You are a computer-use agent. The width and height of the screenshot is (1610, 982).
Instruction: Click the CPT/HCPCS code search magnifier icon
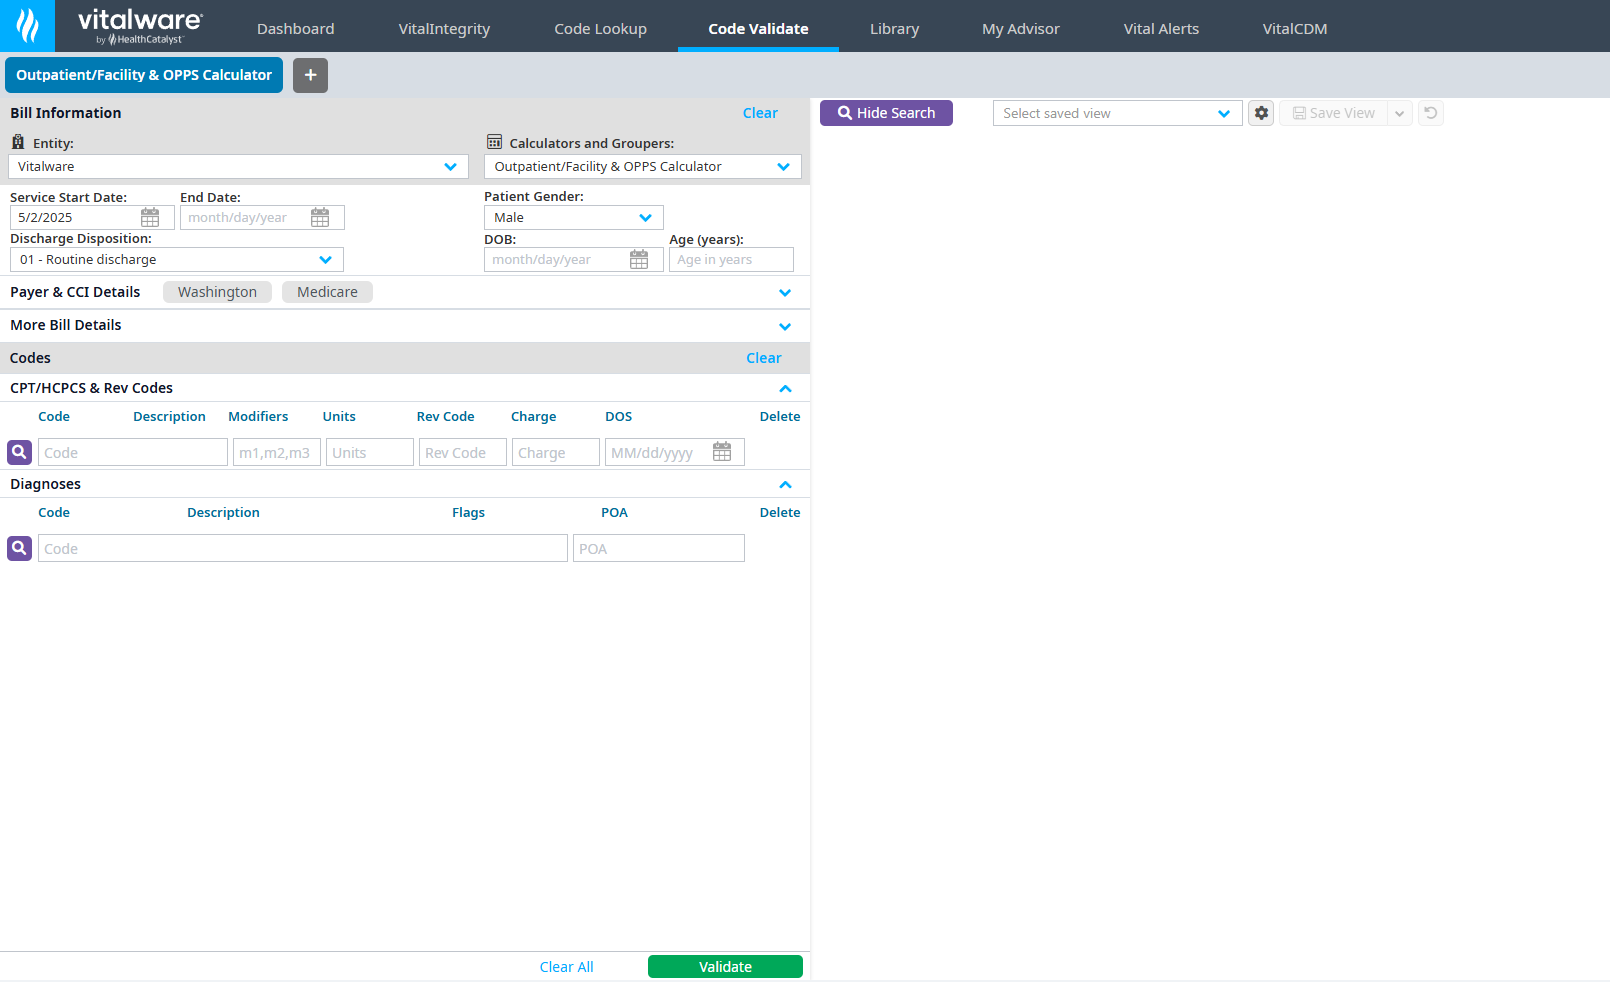[19, 453]
